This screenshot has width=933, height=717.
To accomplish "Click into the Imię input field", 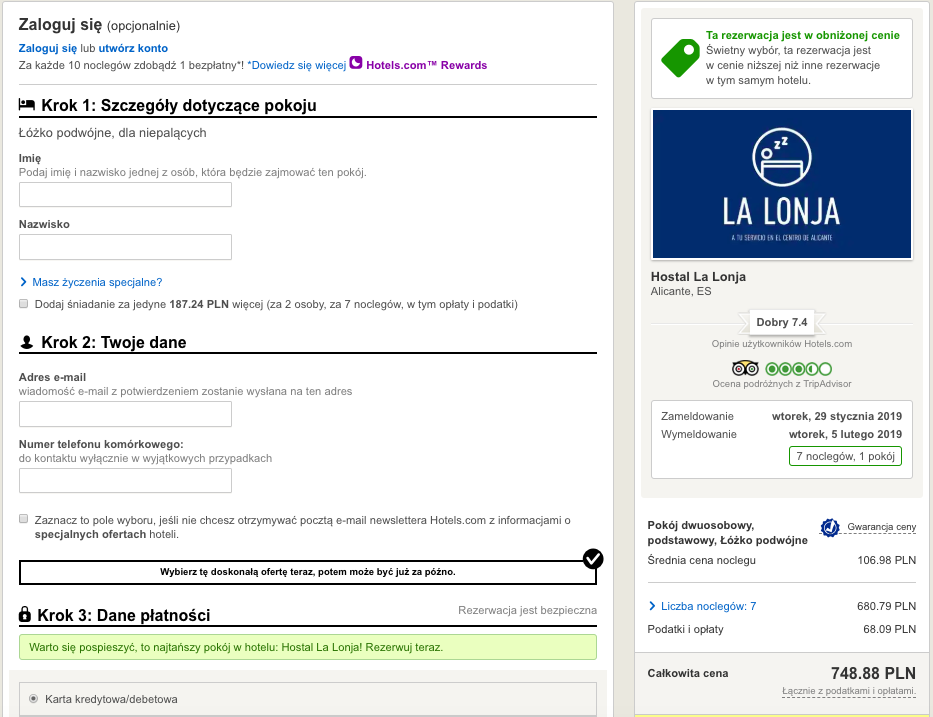I will pos(125,194).
